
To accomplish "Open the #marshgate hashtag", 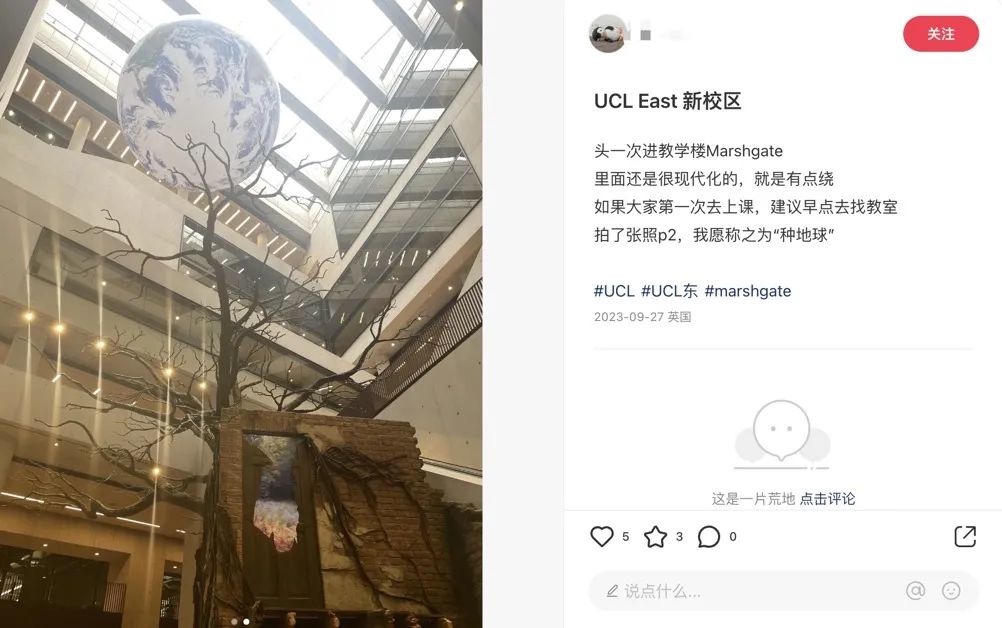I will pyautogui.click(x=748, y=291).
